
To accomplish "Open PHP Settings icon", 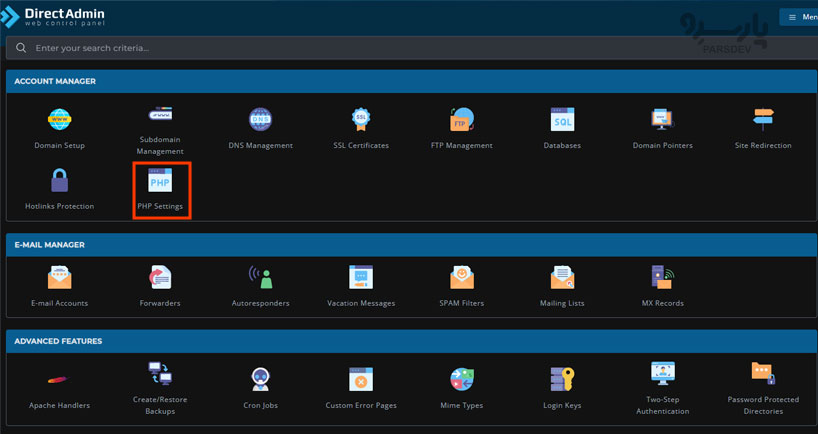I will point(160,180).
